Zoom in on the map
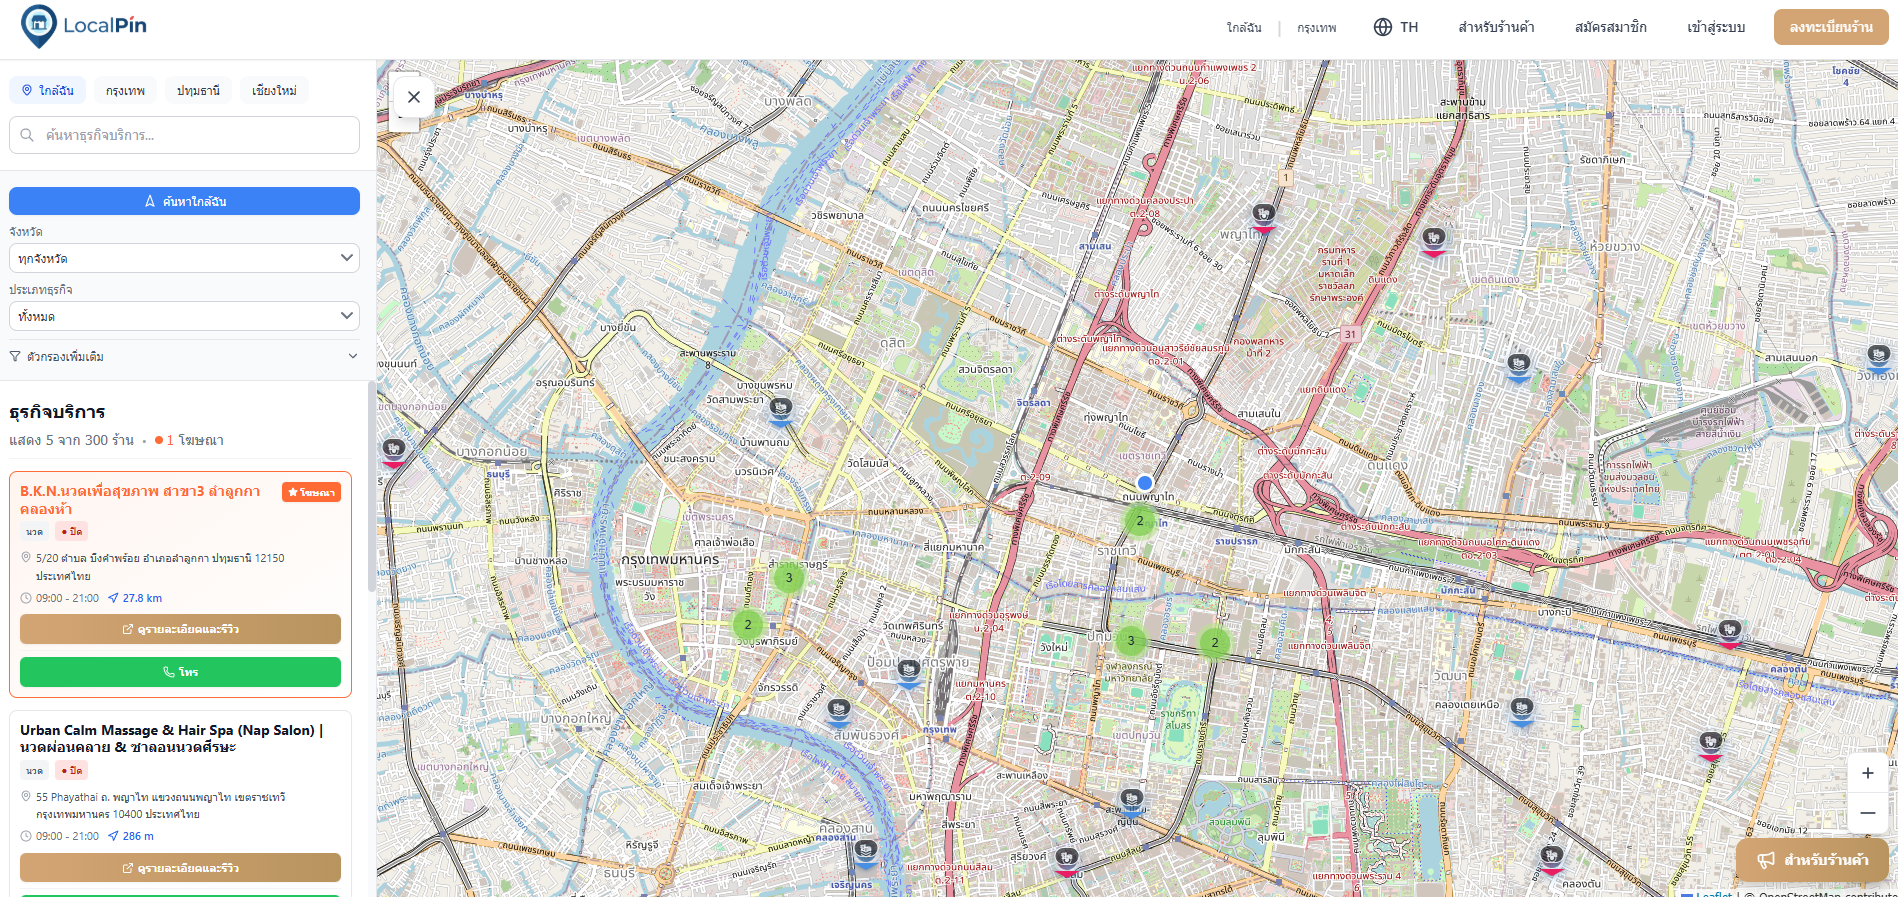Viewport: 1898px width, 897px height. point(1867,773)
